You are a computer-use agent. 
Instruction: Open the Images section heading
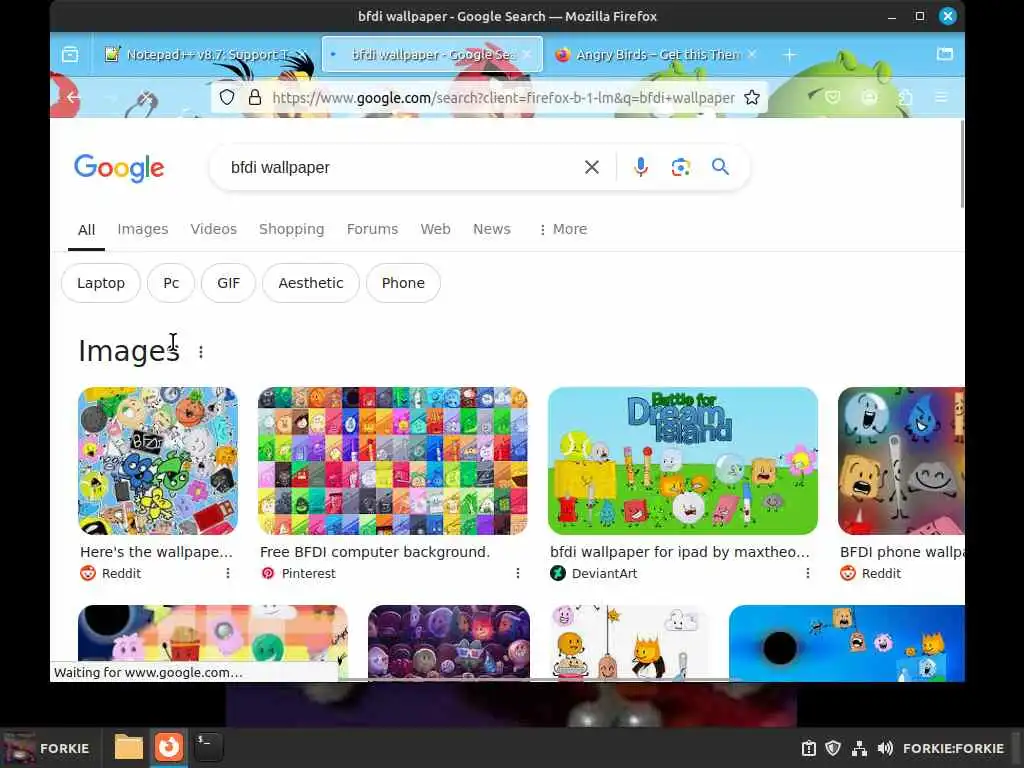point(129,351)
